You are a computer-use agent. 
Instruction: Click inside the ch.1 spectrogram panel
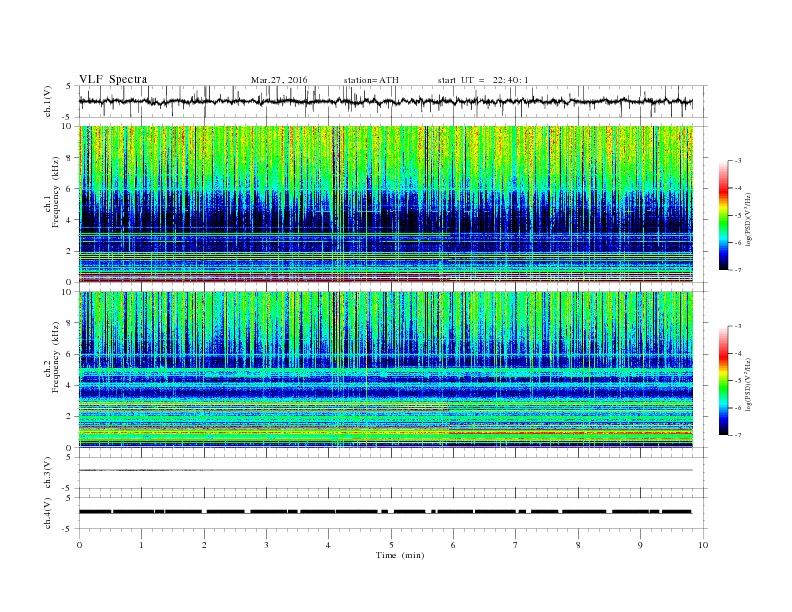pos(385,204)
